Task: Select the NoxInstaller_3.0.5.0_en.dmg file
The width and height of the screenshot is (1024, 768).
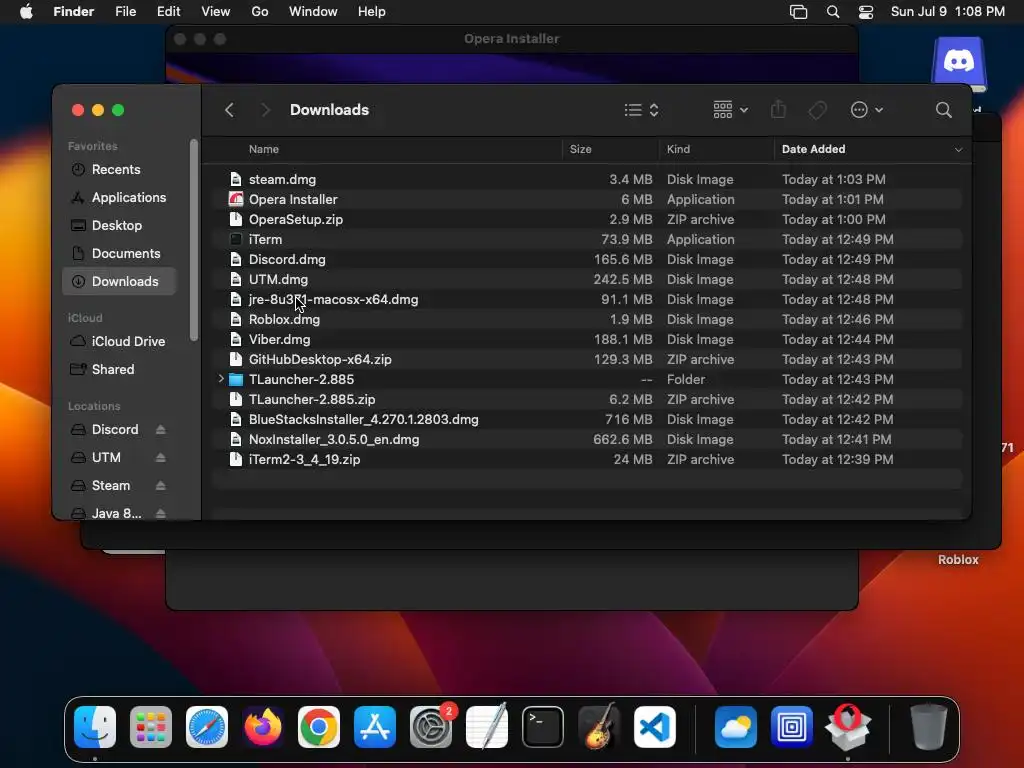Action: (586, 440)
